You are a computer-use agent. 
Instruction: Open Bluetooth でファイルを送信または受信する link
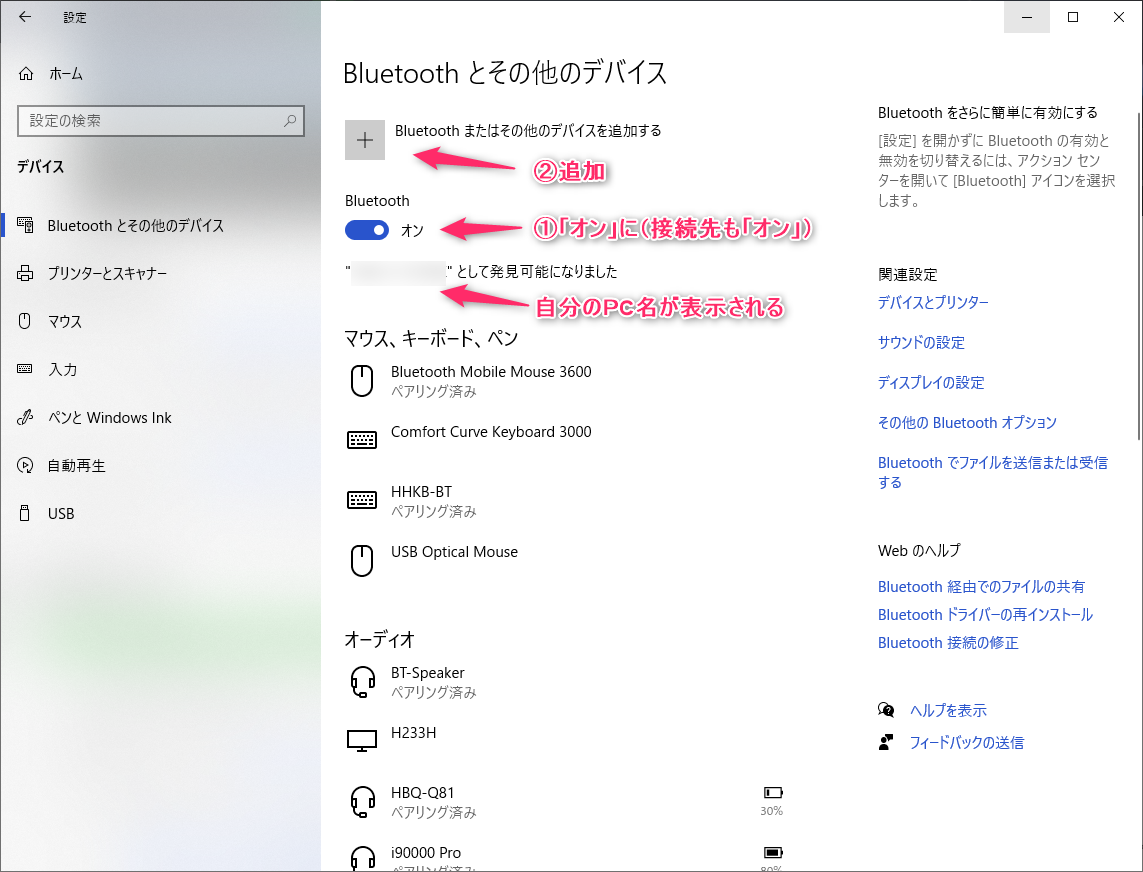[993, 472]
